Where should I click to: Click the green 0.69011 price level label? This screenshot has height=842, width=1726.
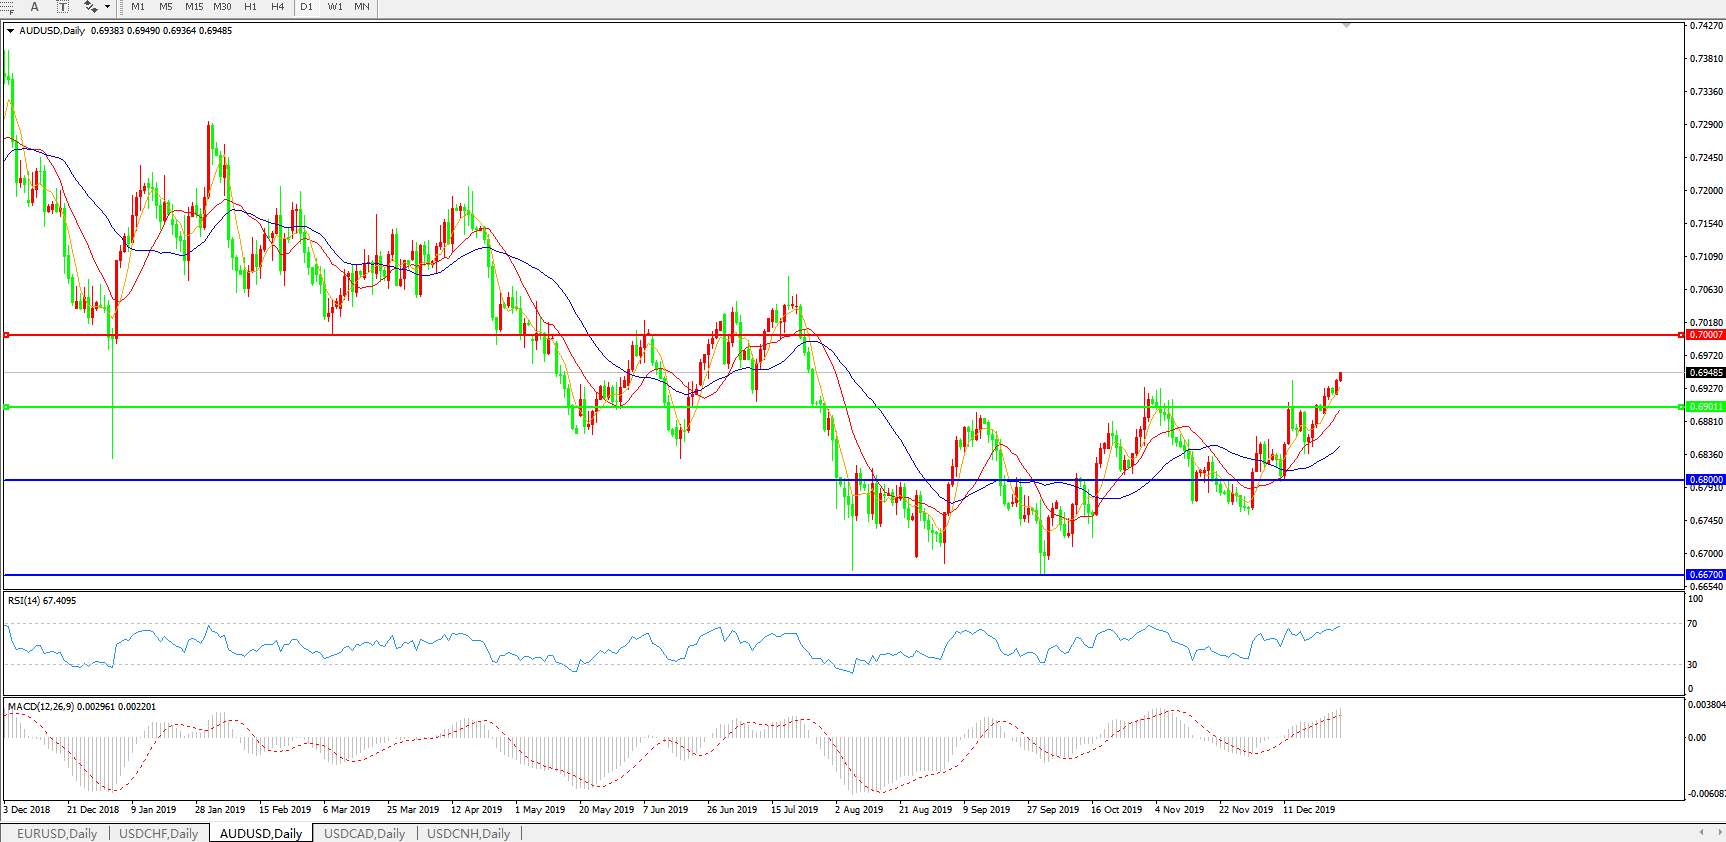(1705, 407)
